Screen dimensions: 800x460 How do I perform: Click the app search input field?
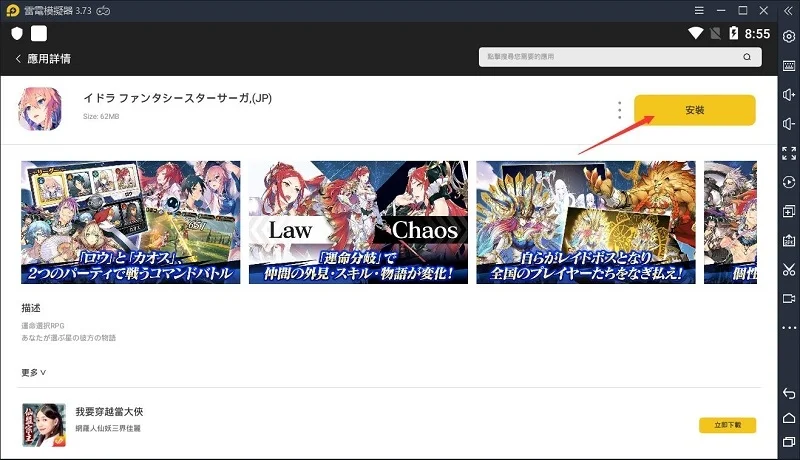pyautogui.click(x=620, y=57)
